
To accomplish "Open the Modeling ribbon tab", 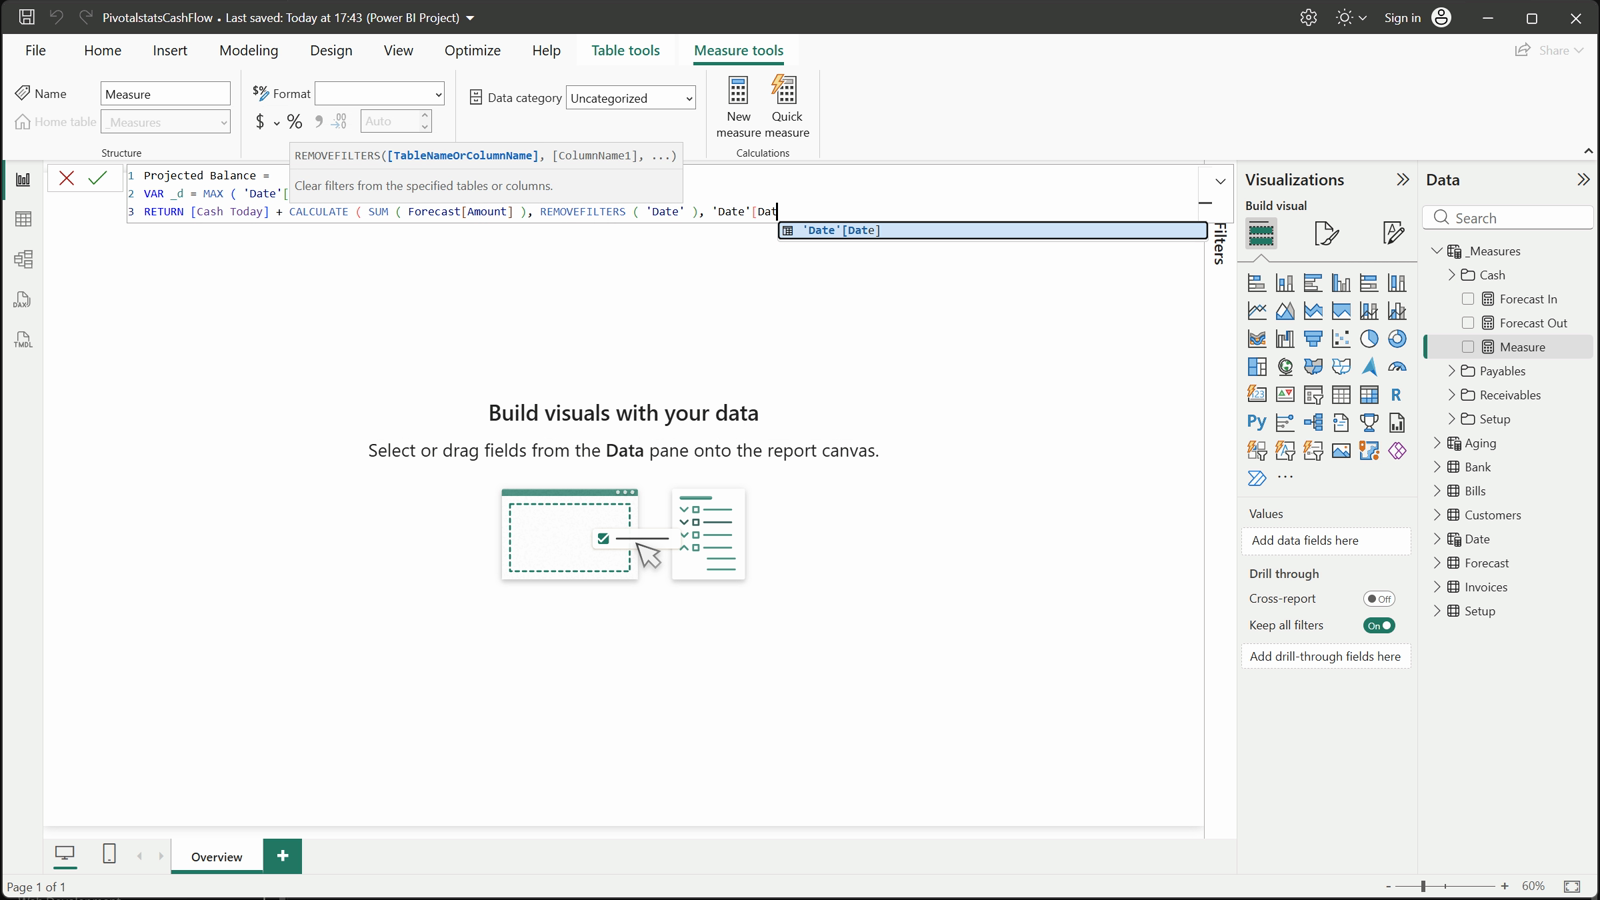I will [249, 50].
